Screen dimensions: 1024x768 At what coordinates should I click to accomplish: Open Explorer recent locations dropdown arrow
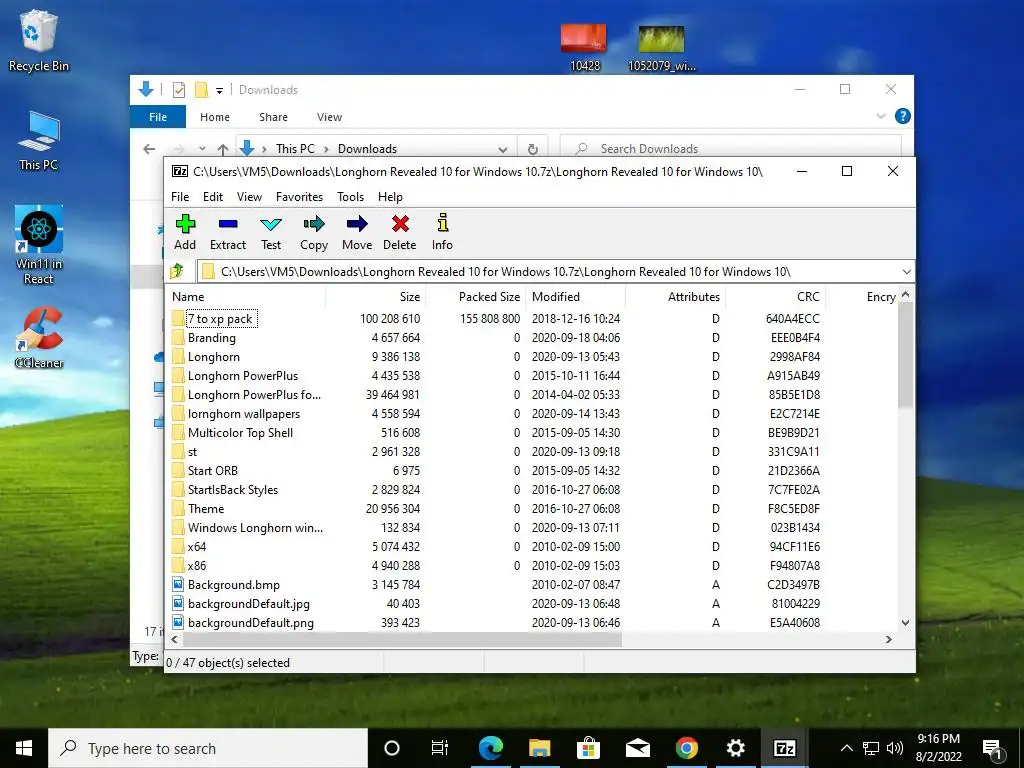(202, 149)
